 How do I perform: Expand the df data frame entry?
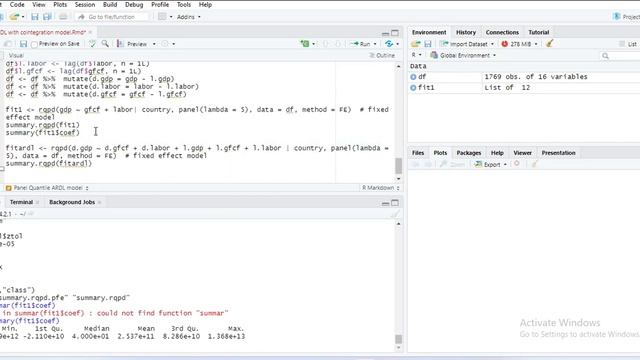click(x=413, y=77)
